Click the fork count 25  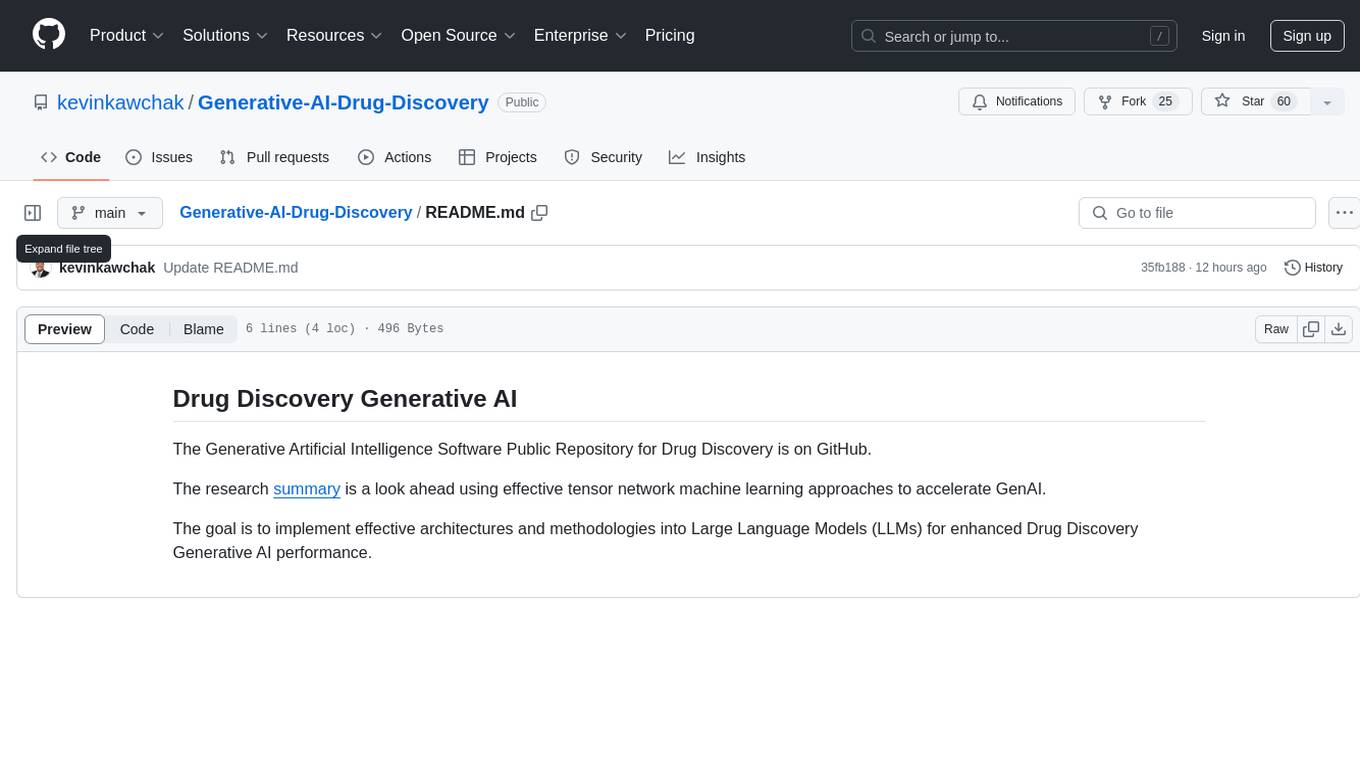pyautogui.click(x=1165, y=102)
